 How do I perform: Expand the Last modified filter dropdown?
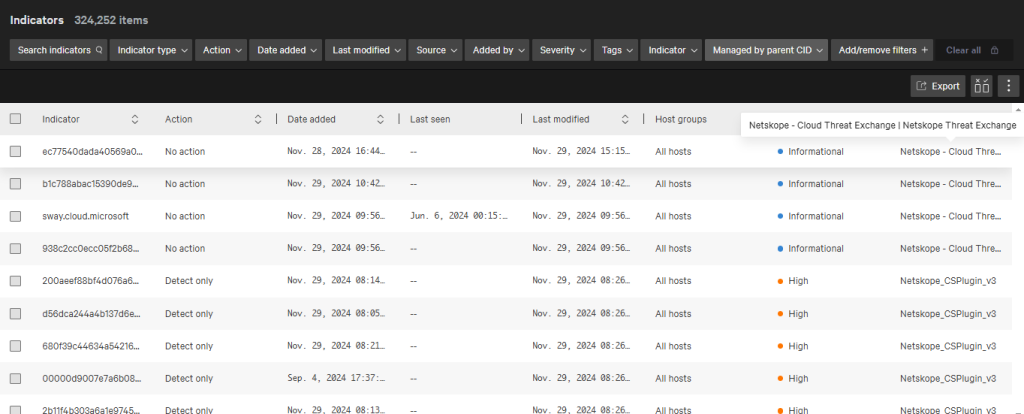click(365, 50)
